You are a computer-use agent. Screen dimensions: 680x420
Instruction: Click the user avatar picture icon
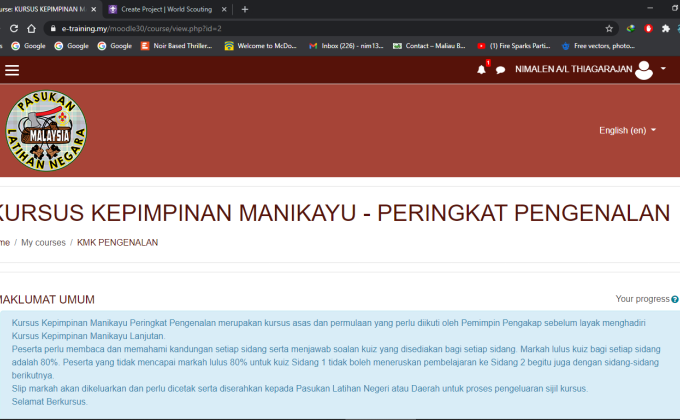644,69
